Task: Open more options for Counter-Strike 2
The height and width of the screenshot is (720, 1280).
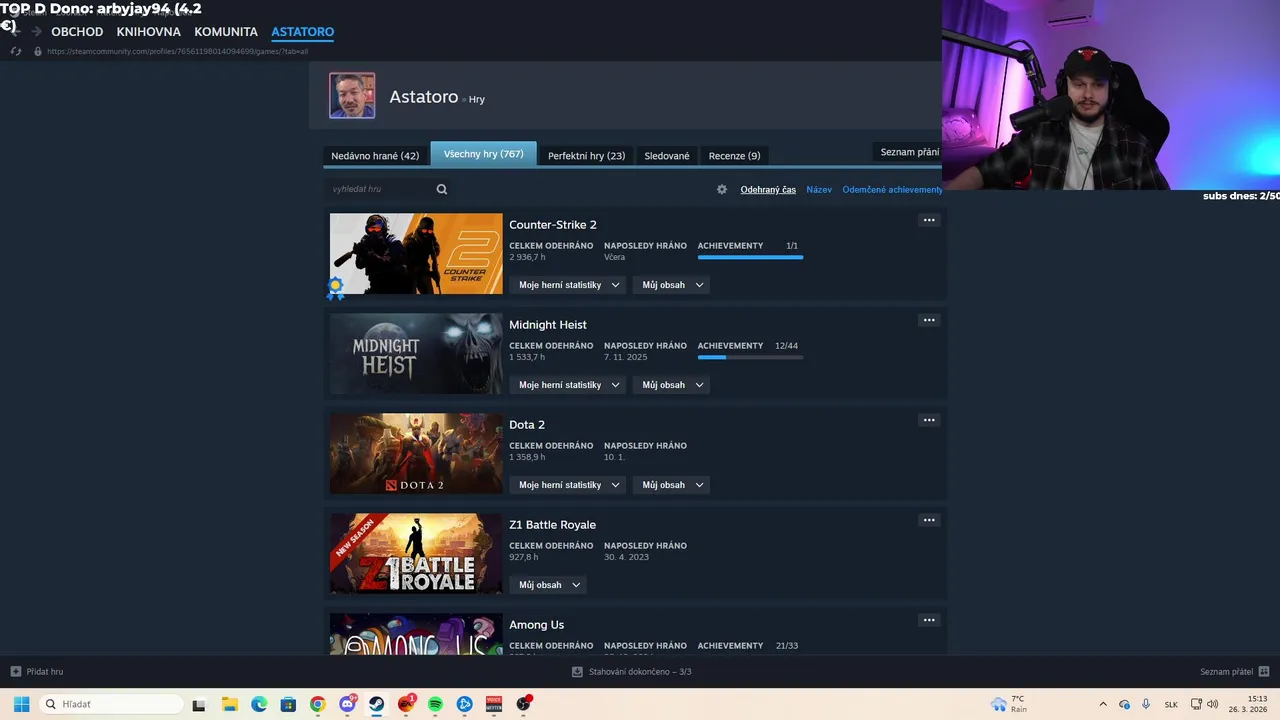Action: click(929, 220)
